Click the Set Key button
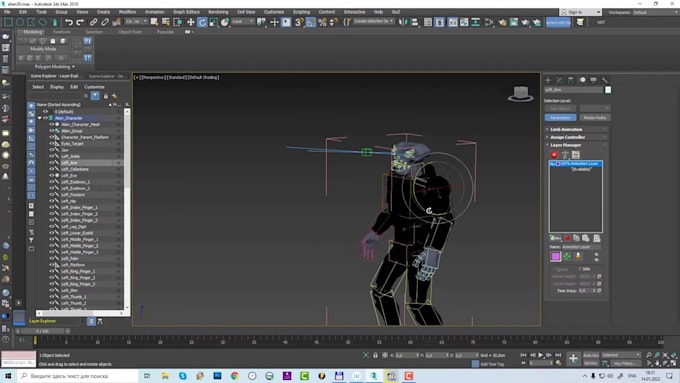This screenshot has height=383, width=680. click(591, 363)
